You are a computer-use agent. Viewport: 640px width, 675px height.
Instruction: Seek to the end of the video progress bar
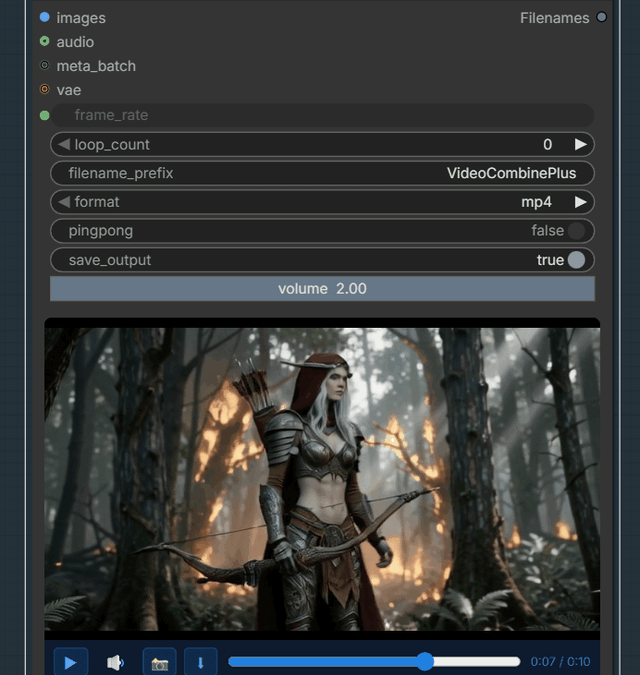[x=517, y=661]
